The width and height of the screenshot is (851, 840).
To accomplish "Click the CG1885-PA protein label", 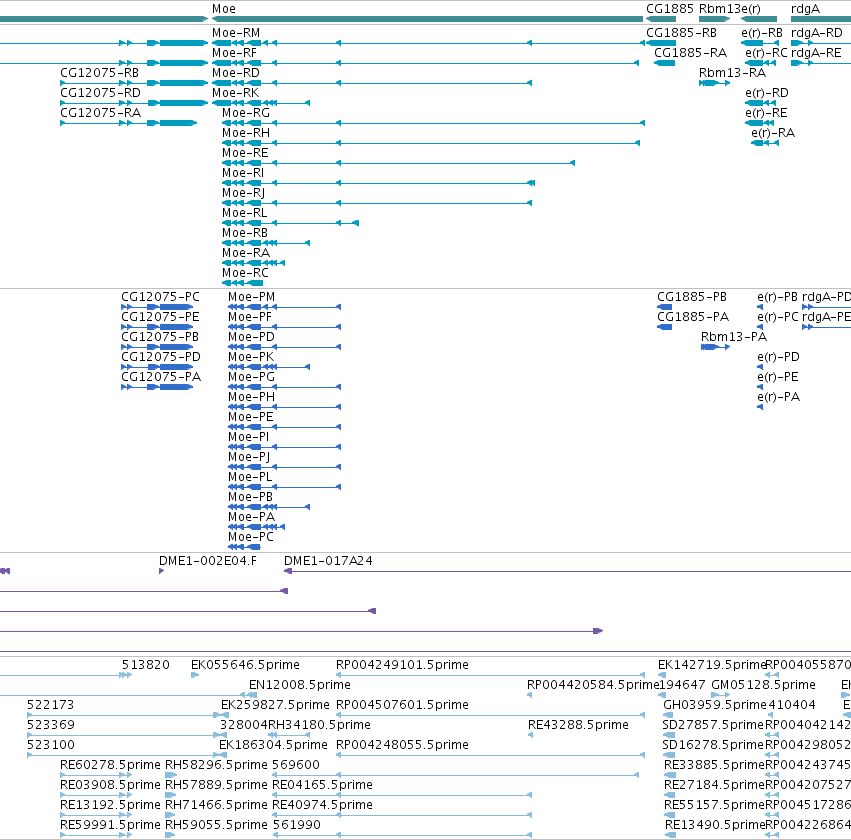I will pyautogui.click(x=693, y=317).
